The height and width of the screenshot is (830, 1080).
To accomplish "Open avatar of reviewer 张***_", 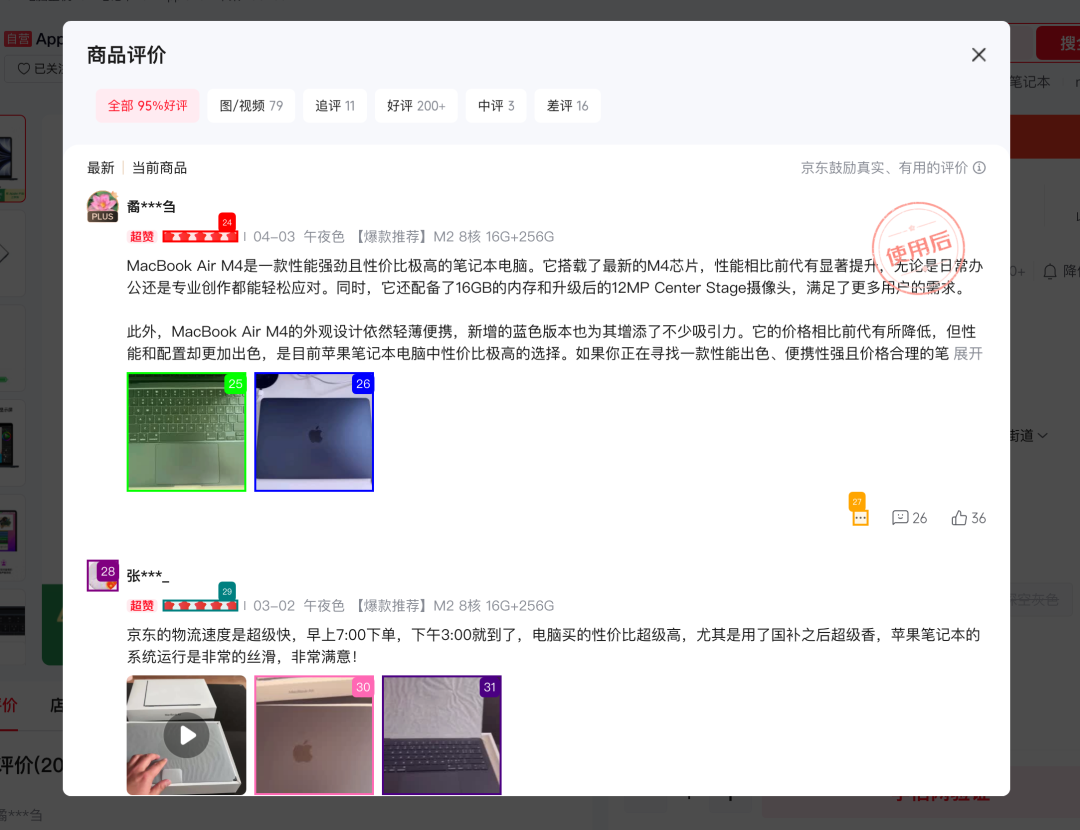I will [103, 575].
